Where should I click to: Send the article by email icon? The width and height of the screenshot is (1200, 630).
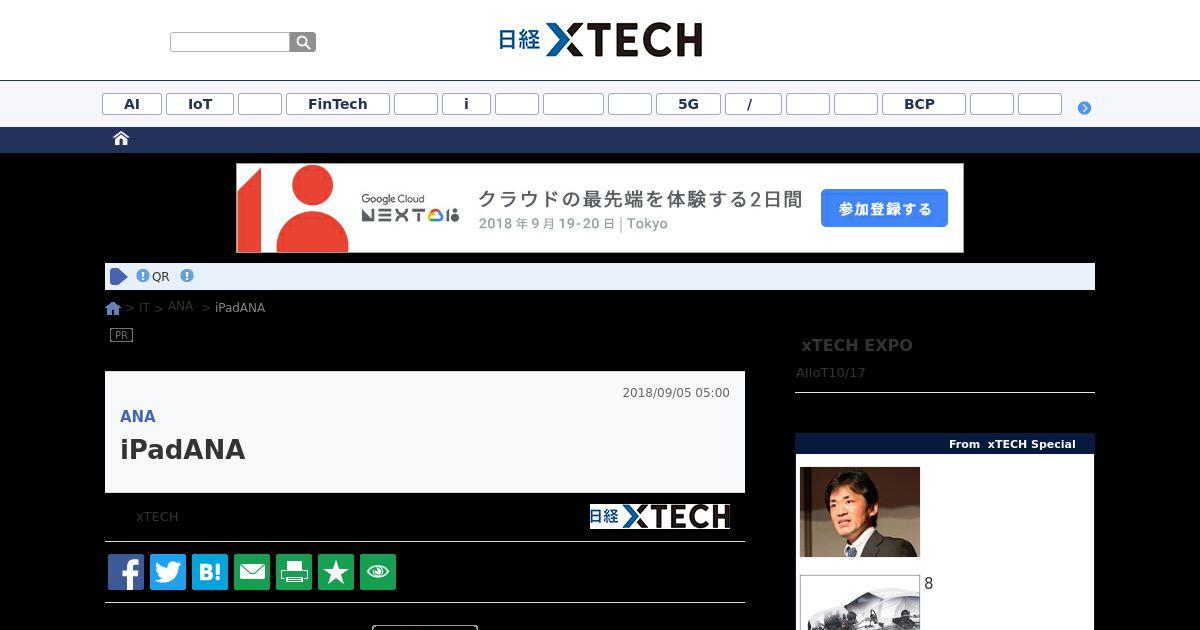tap(252, 572)
